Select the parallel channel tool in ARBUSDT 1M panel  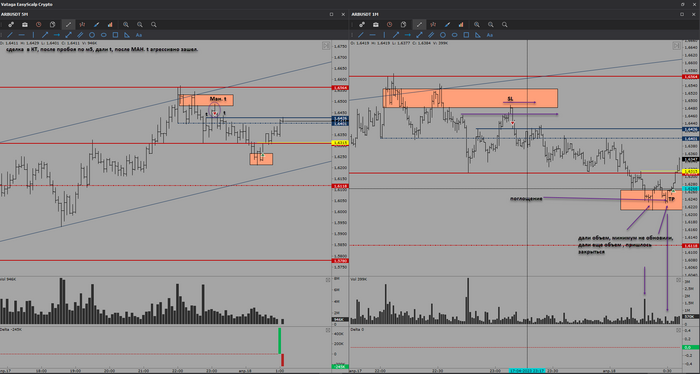[x=431, y=35]
